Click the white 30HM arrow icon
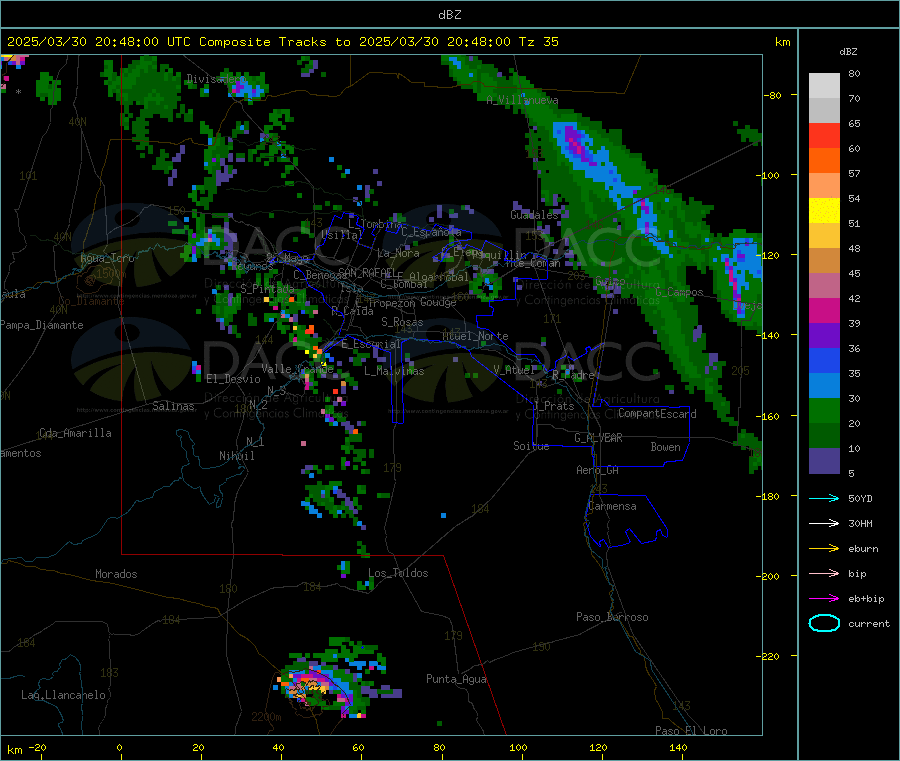The image size is (900, 761). [824, 523]
